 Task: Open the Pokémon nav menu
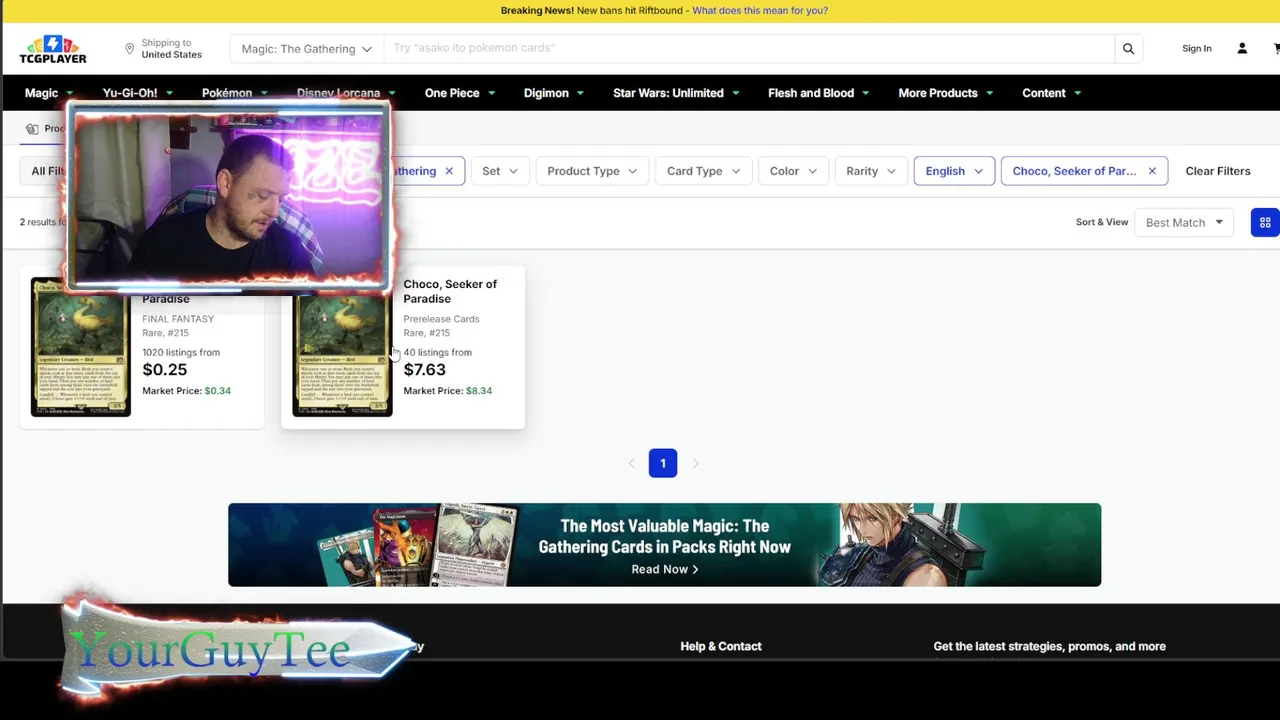pos(234,93)
